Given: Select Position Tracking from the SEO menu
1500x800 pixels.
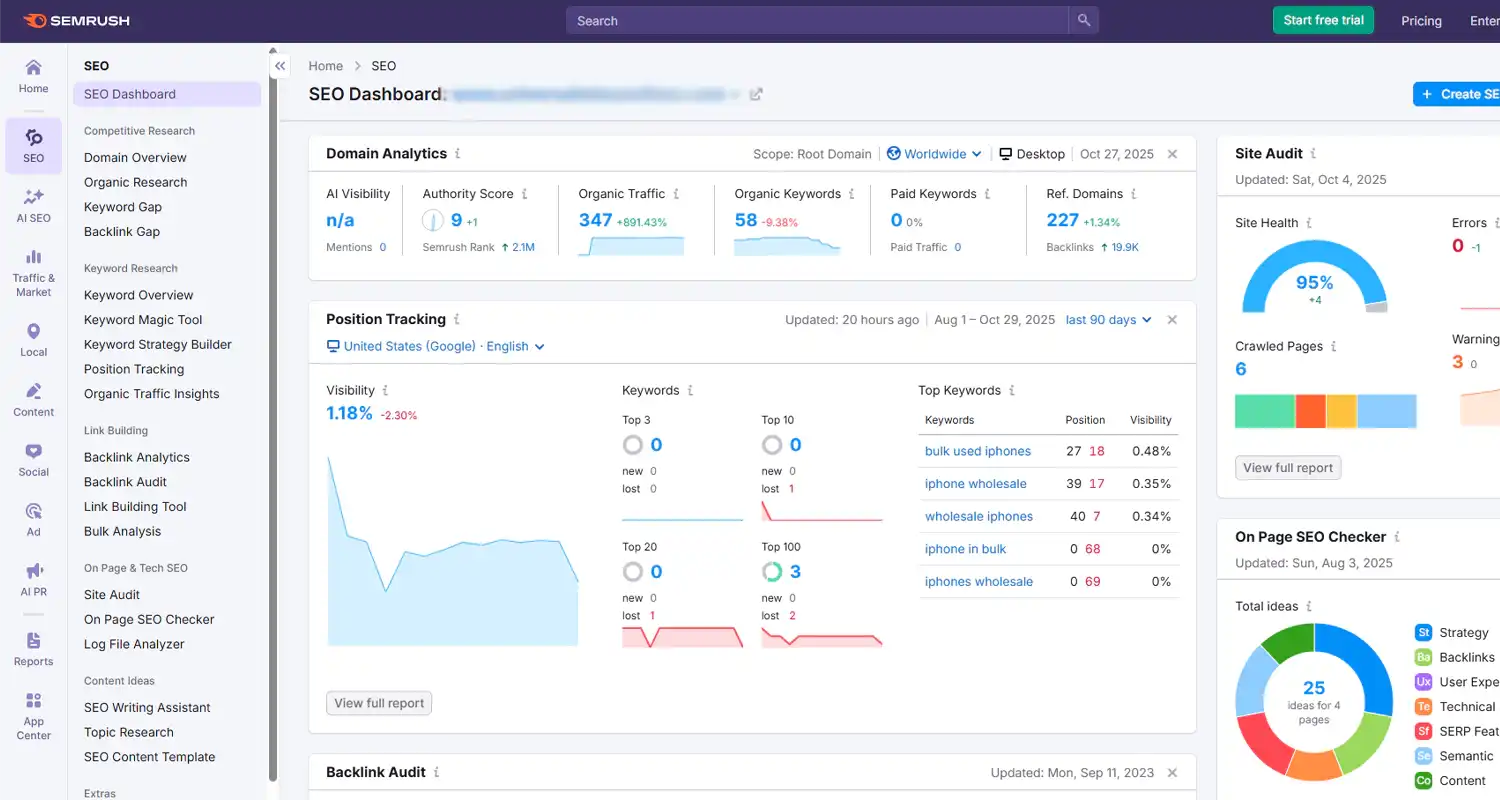Looking at the screenshot, I should [x=133, y=369].
